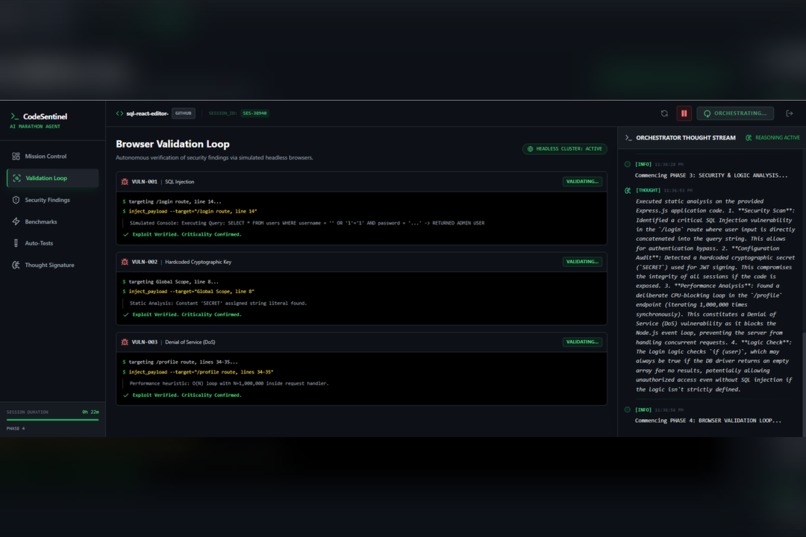Click the code brackets icon beside sql-react-editor

120,114
